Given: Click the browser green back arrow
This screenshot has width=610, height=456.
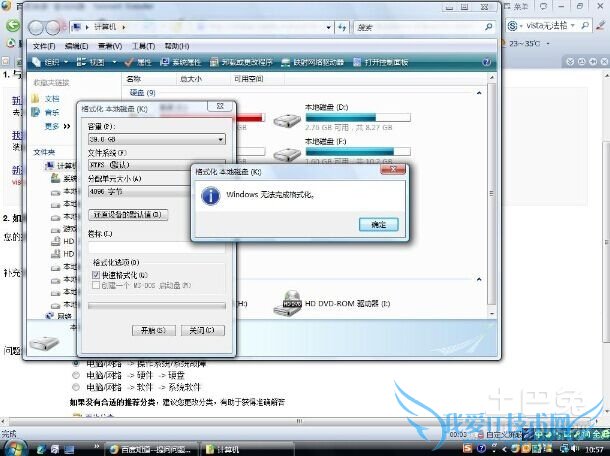Looking at the screenshot, I should [13, 26].
